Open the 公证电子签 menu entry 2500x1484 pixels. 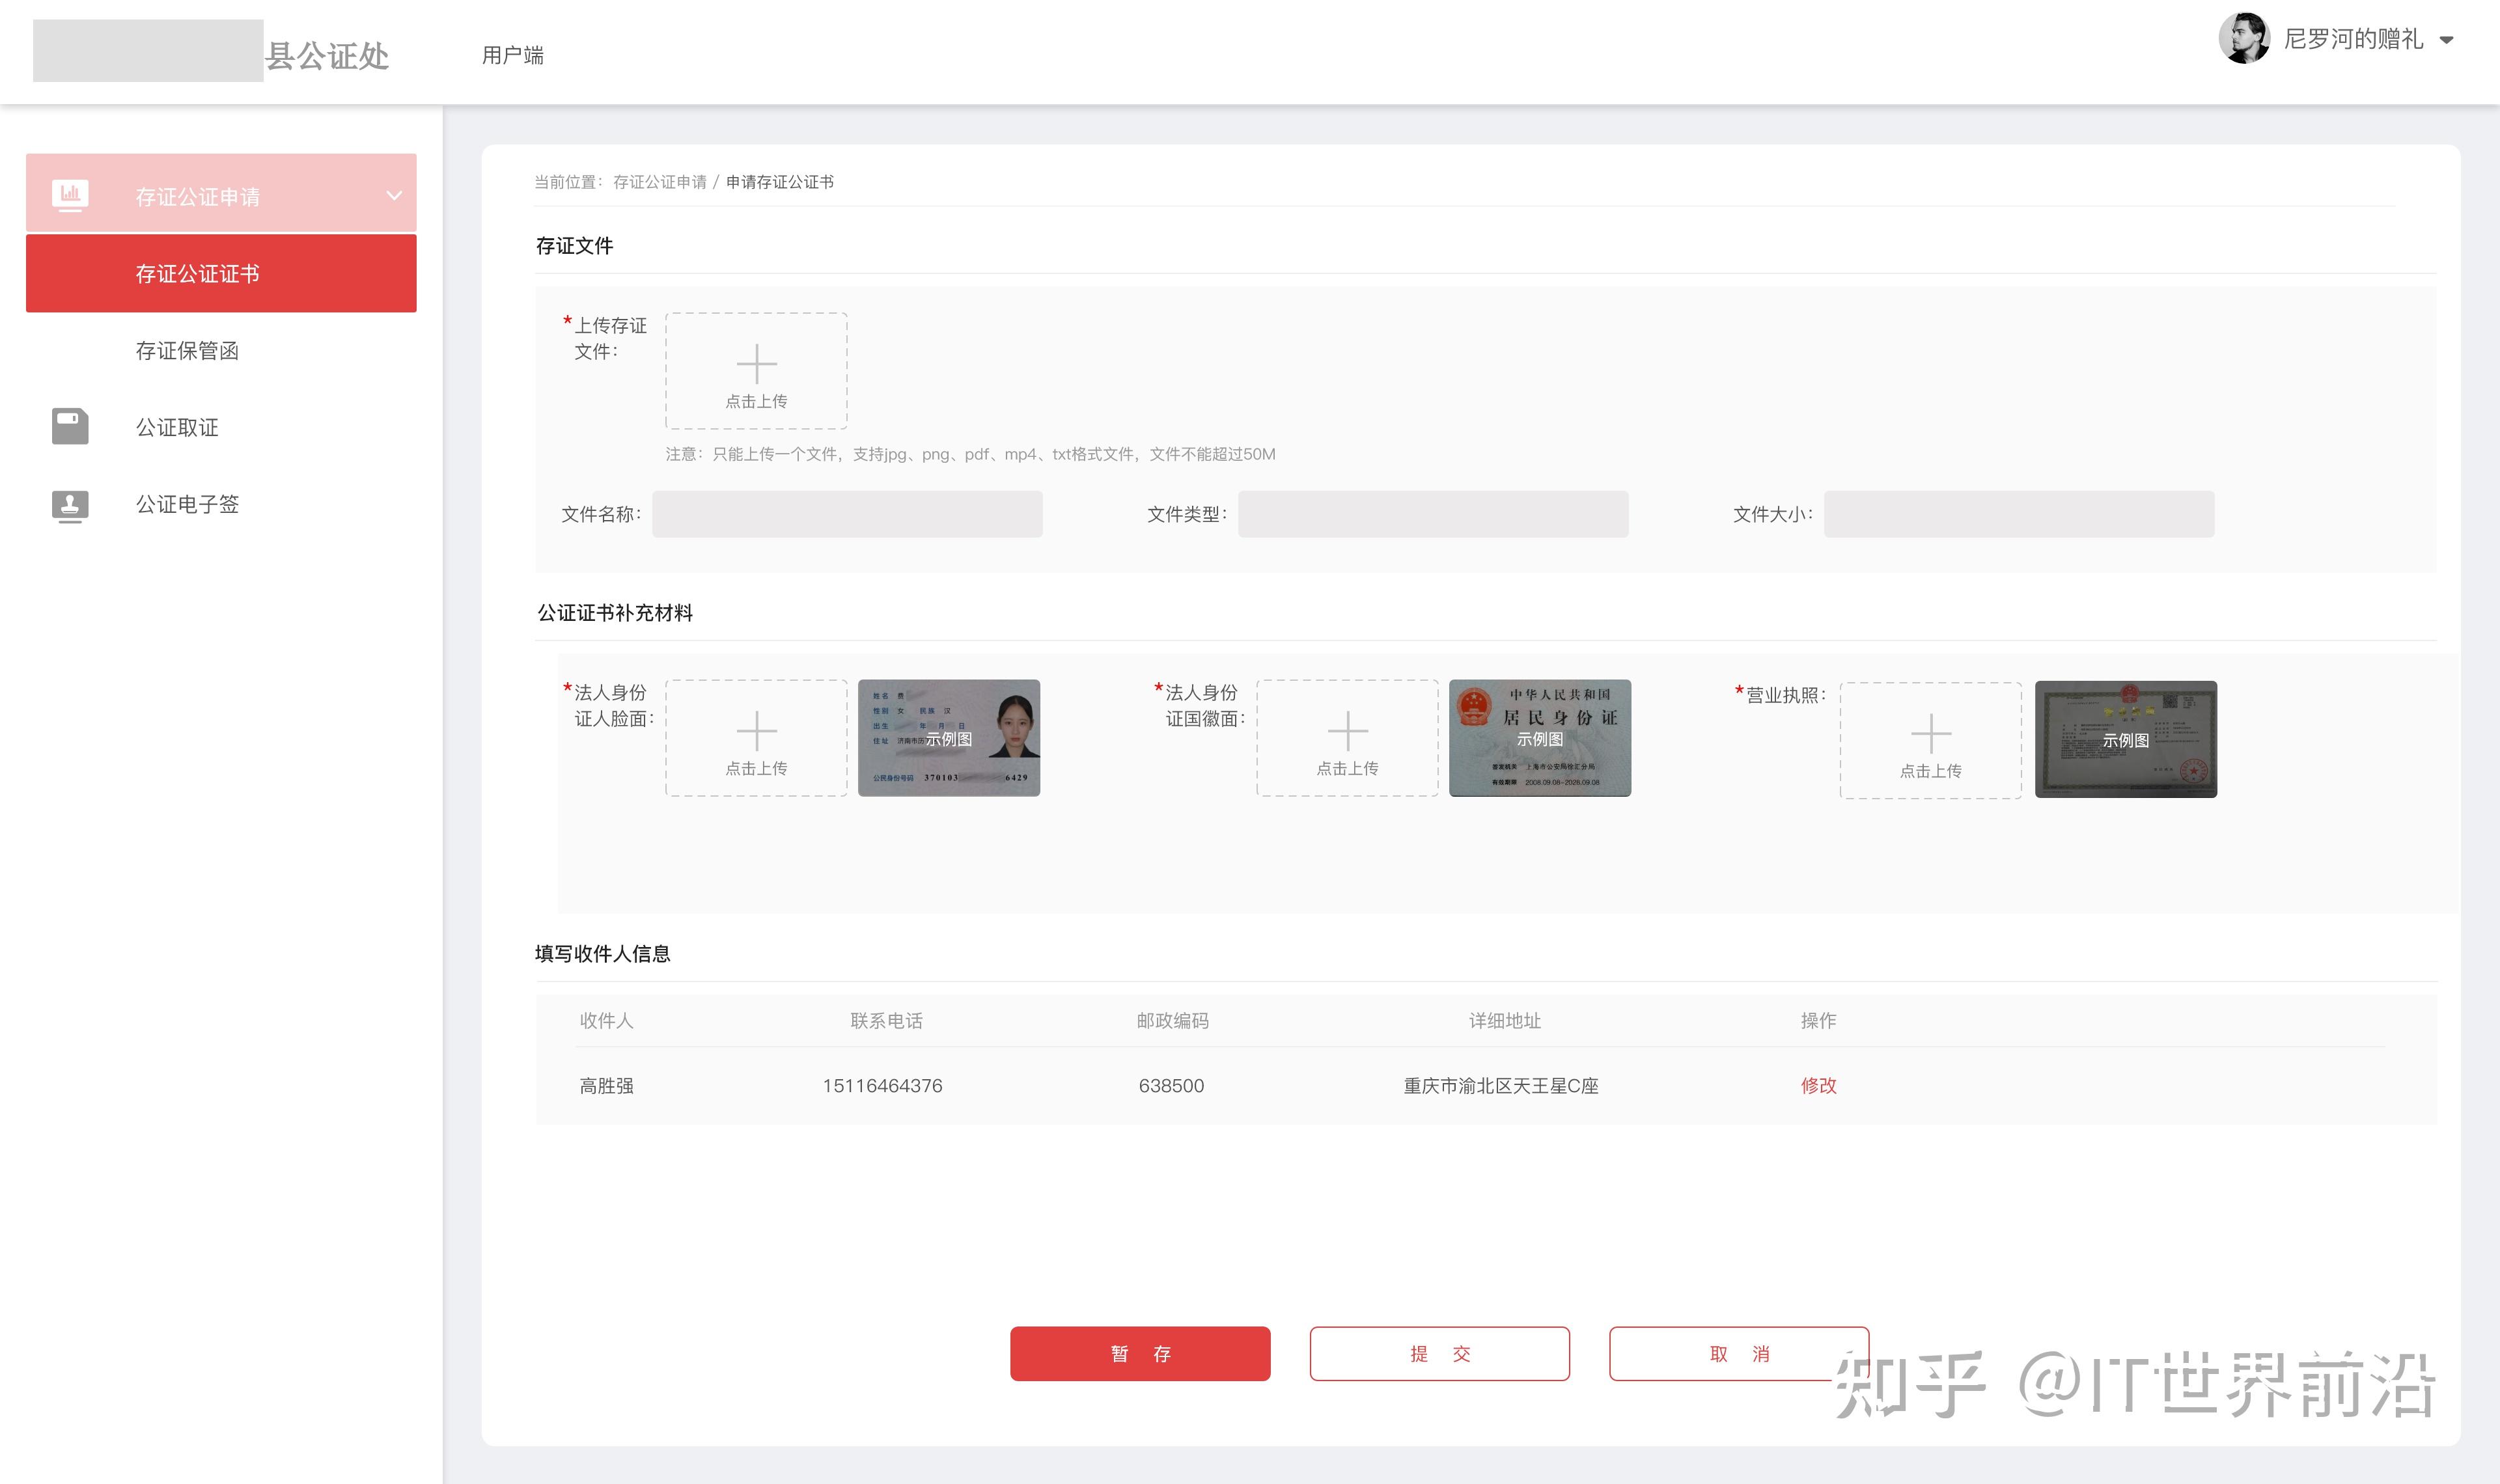(187, 505)
